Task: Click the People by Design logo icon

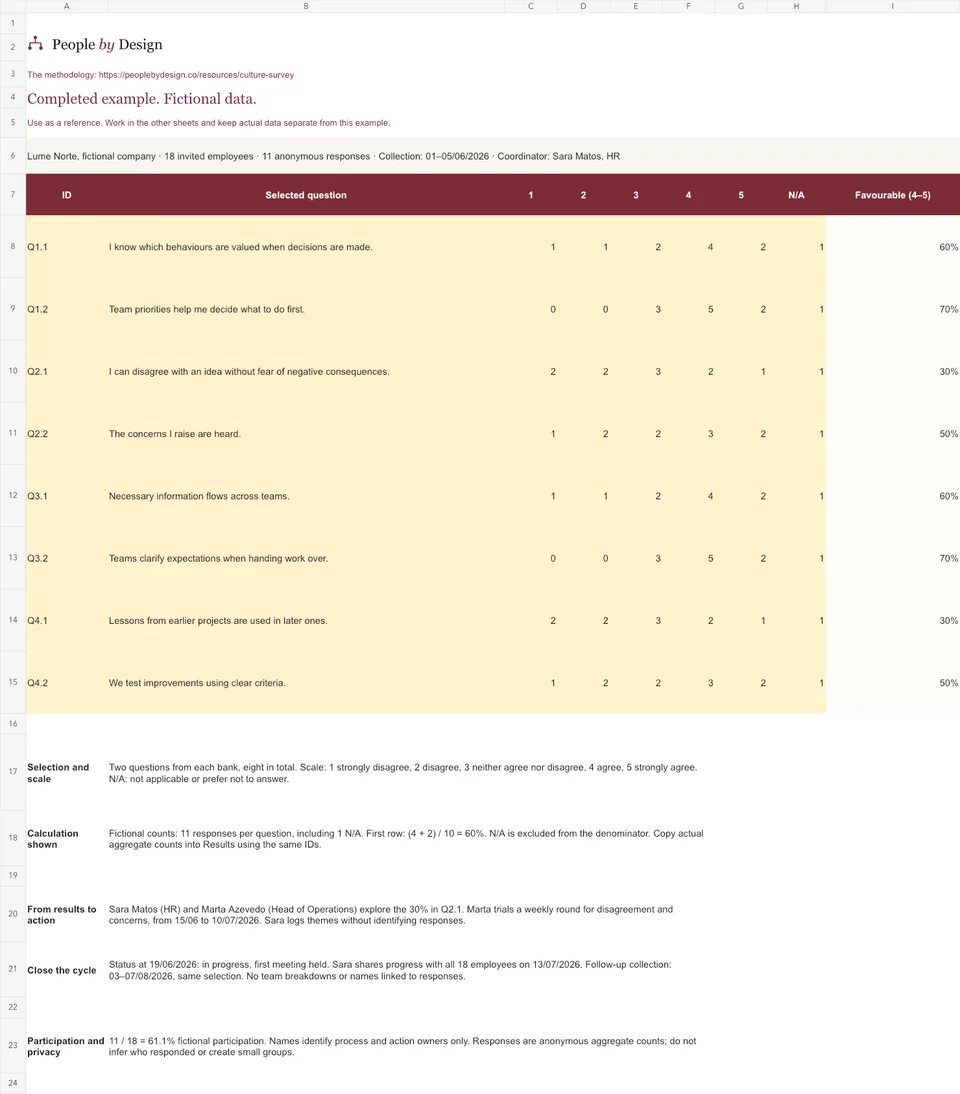Action: (36, 44)
